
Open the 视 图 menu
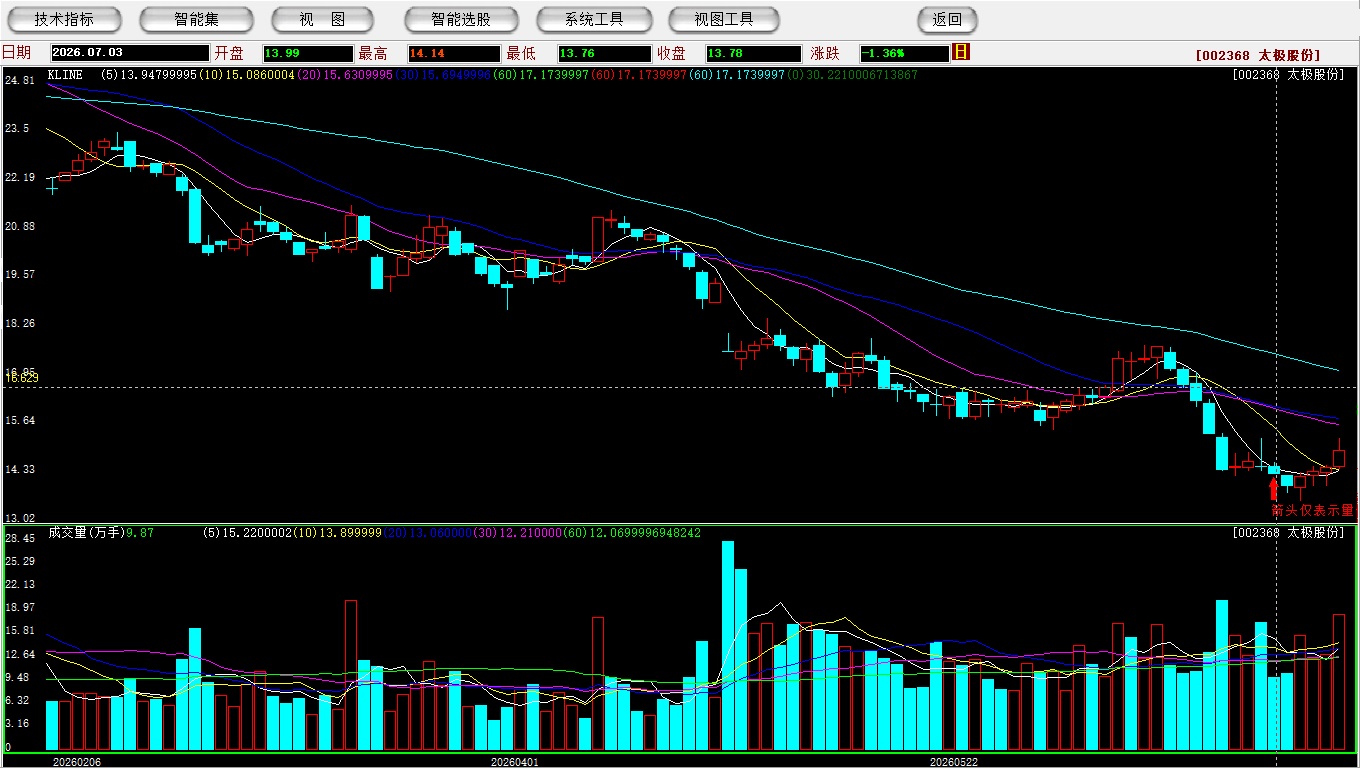[322, 19]
